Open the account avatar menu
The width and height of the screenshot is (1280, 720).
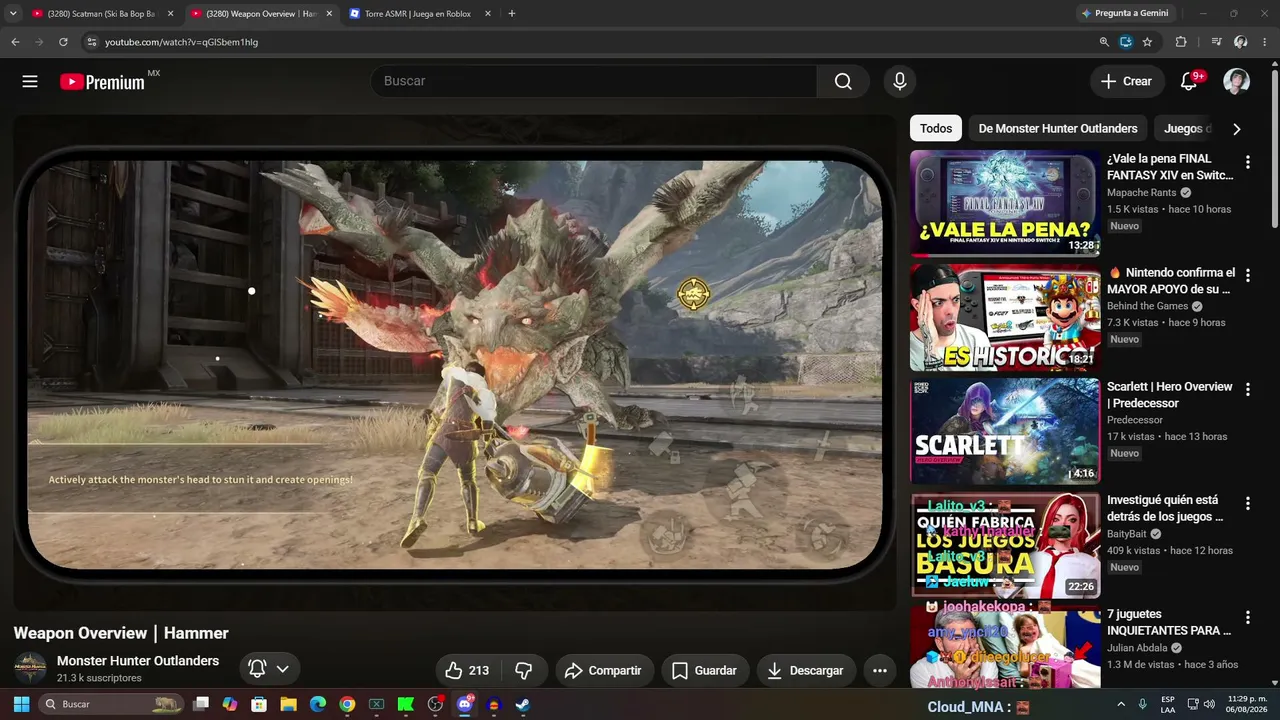[x=1237, y=82]
